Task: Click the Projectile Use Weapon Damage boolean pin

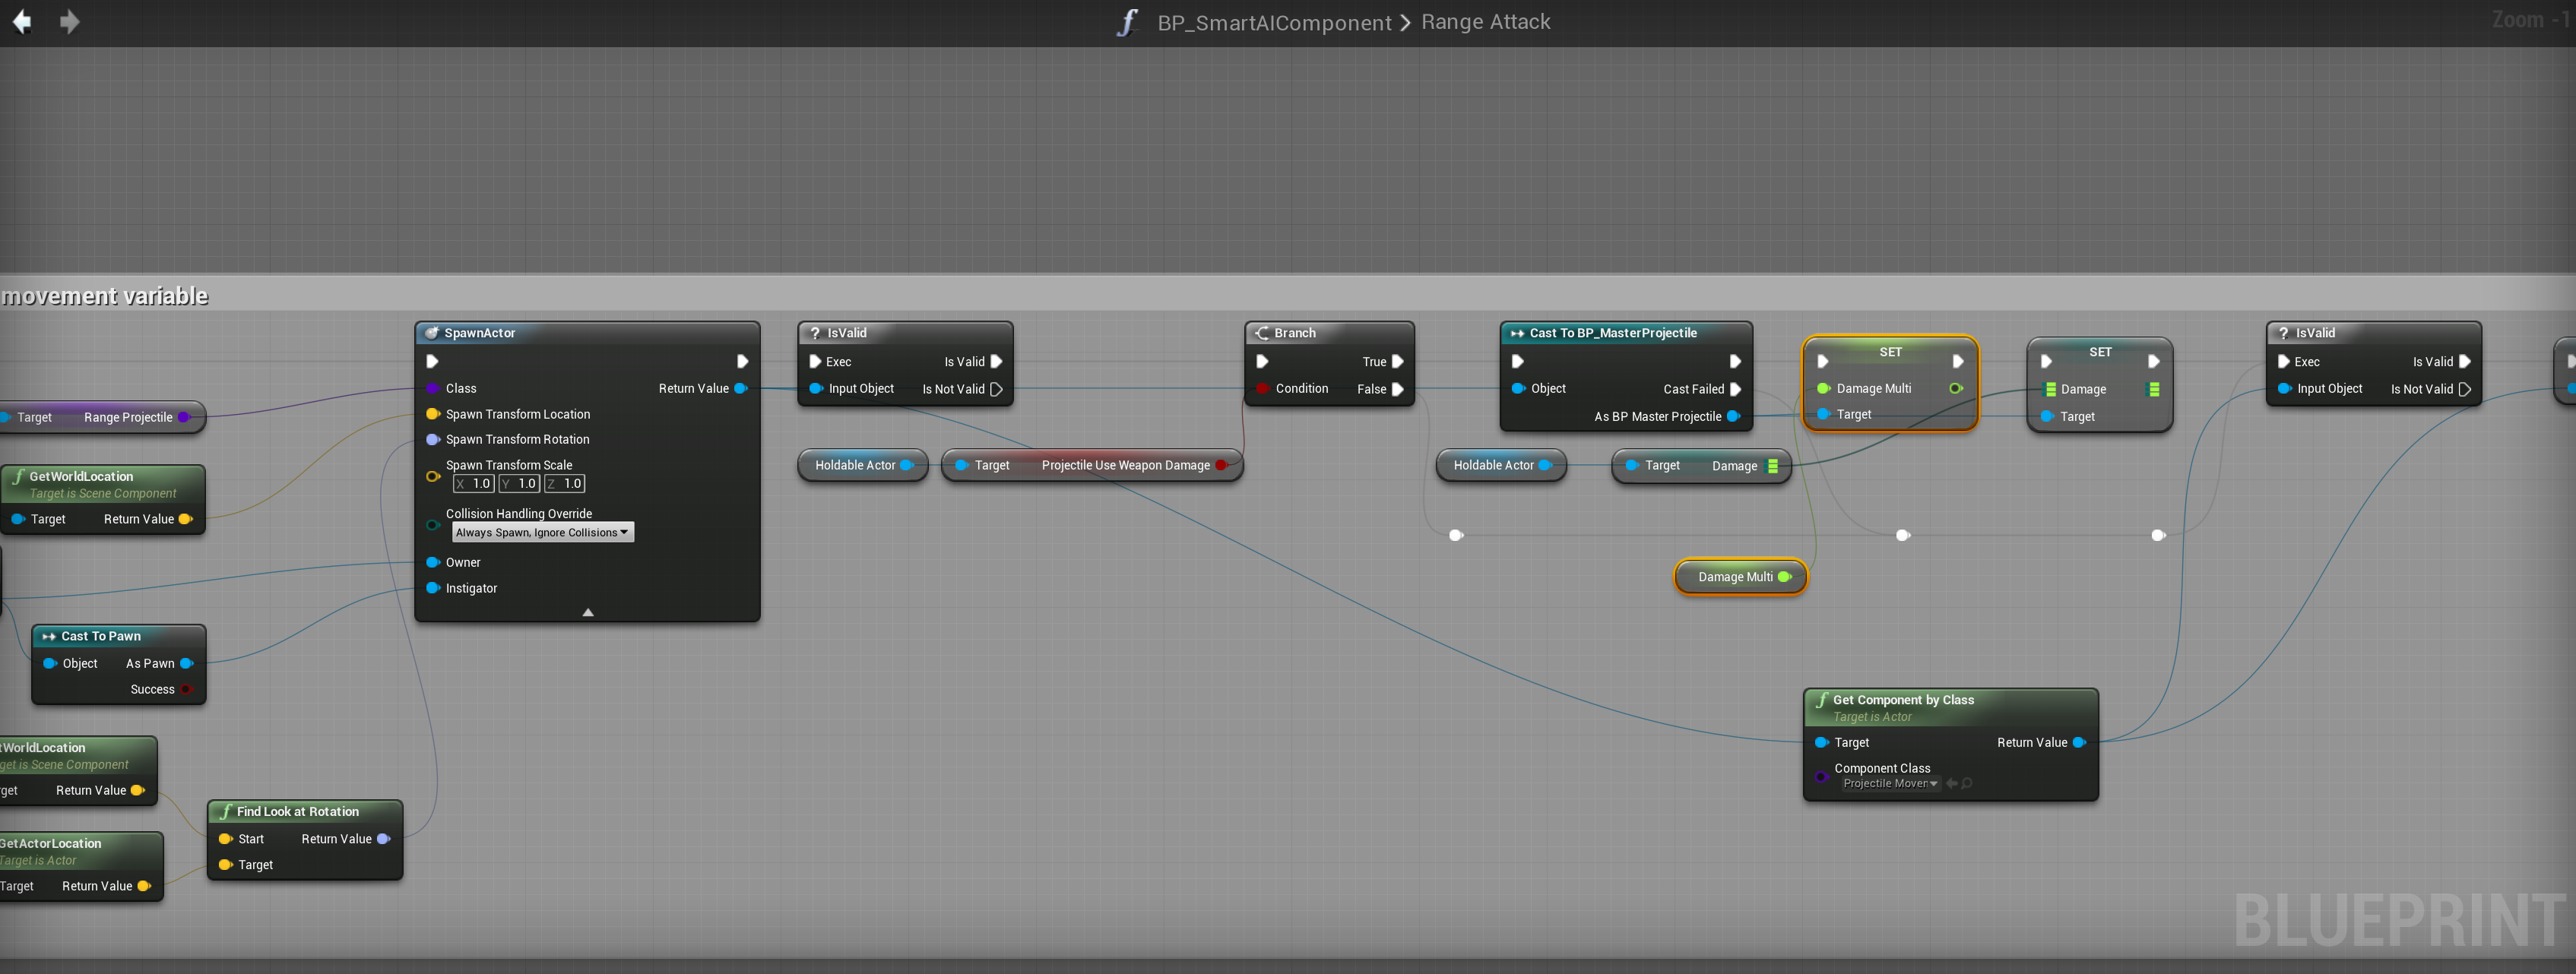Action: [x=1220, y=465]
